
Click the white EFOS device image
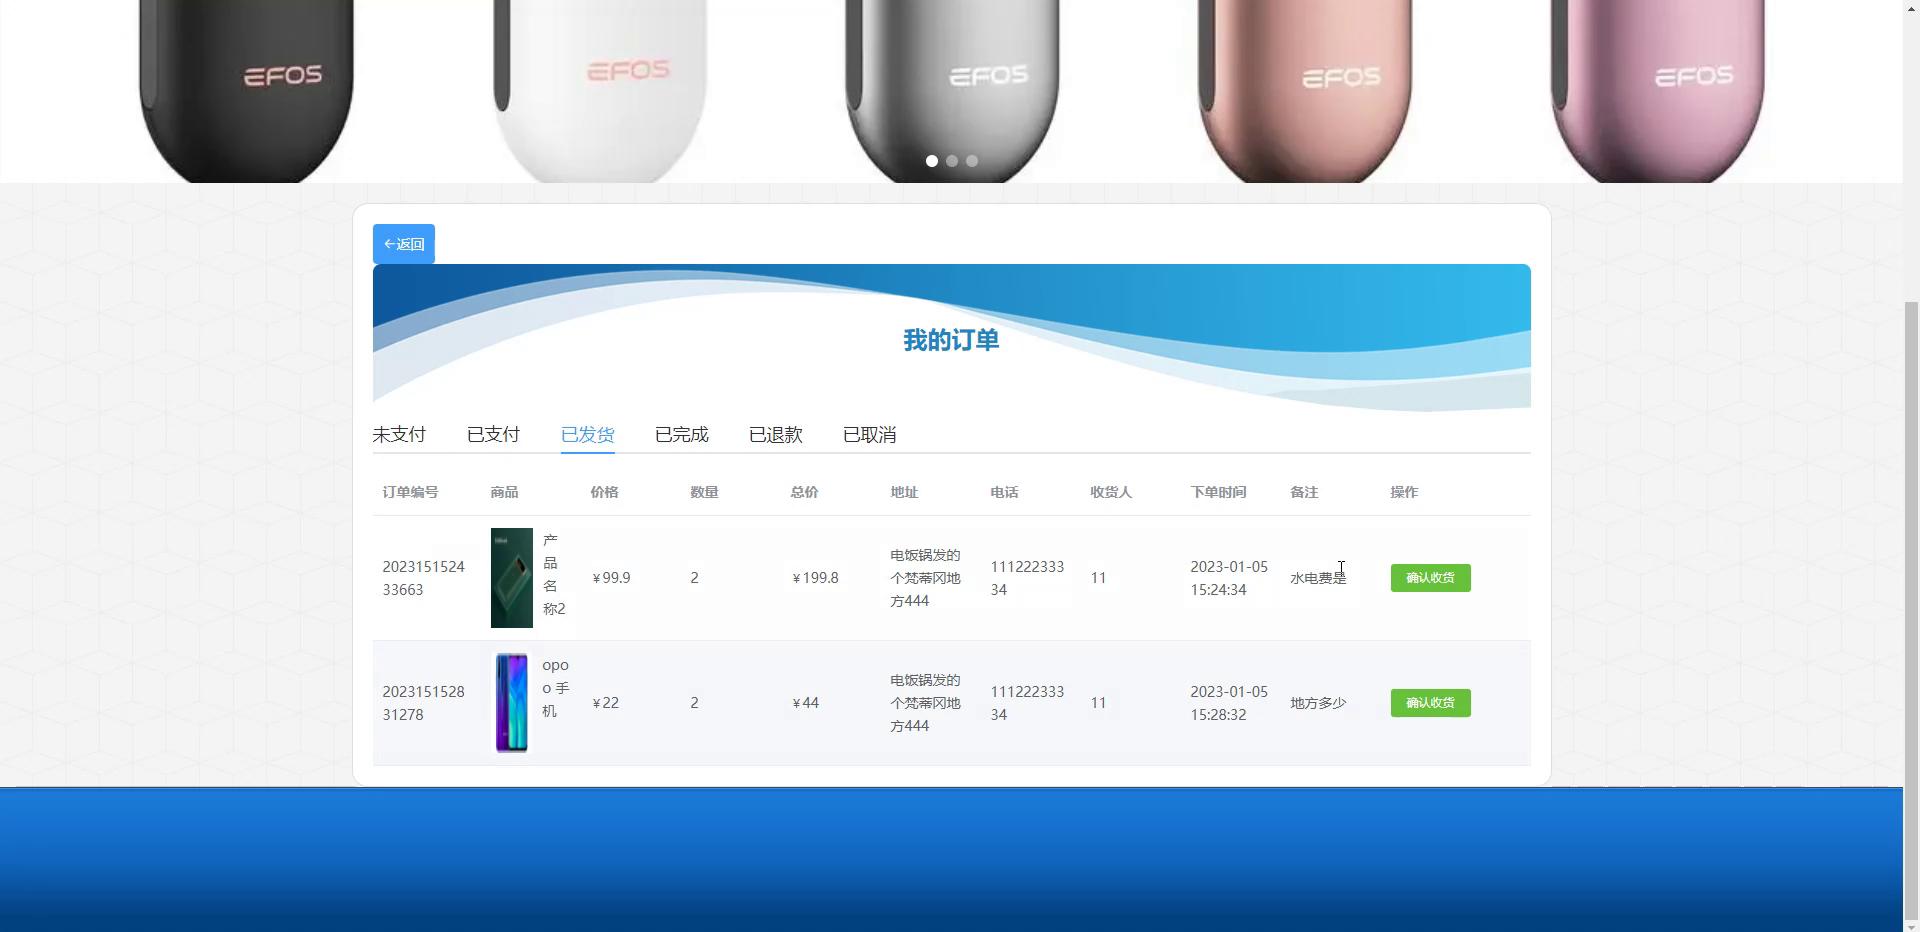click(x=600, y=90)
